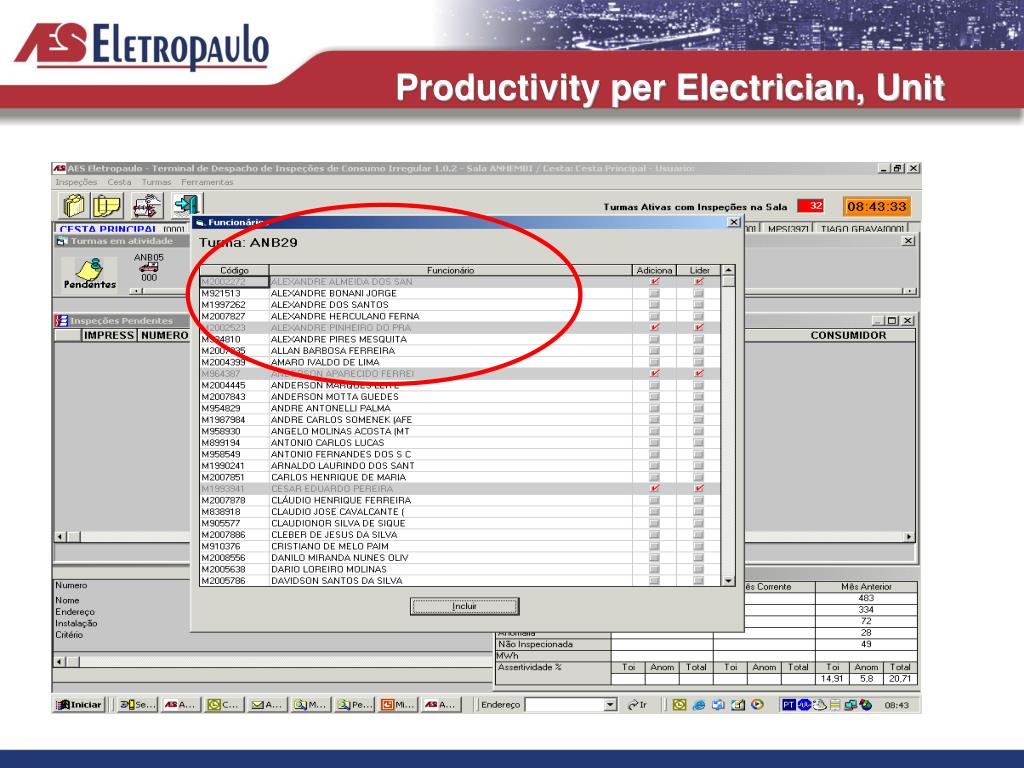Check Adiciona for DAVIDSON SANTOS DA SILVA
Viewport: 1024px width, 768px height.
[x=654, y=581]
